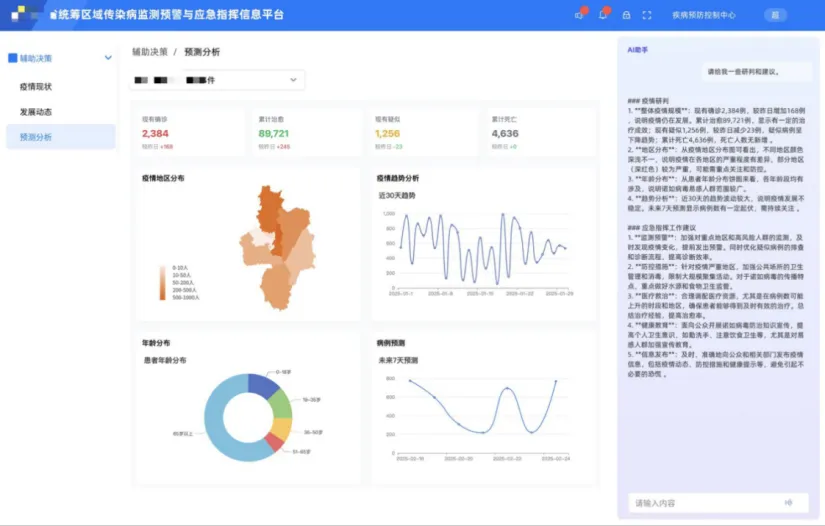The width and height of the screenshot is (825, 526).
Task: Click the darkest orange region on map
Action: [269, 208]
